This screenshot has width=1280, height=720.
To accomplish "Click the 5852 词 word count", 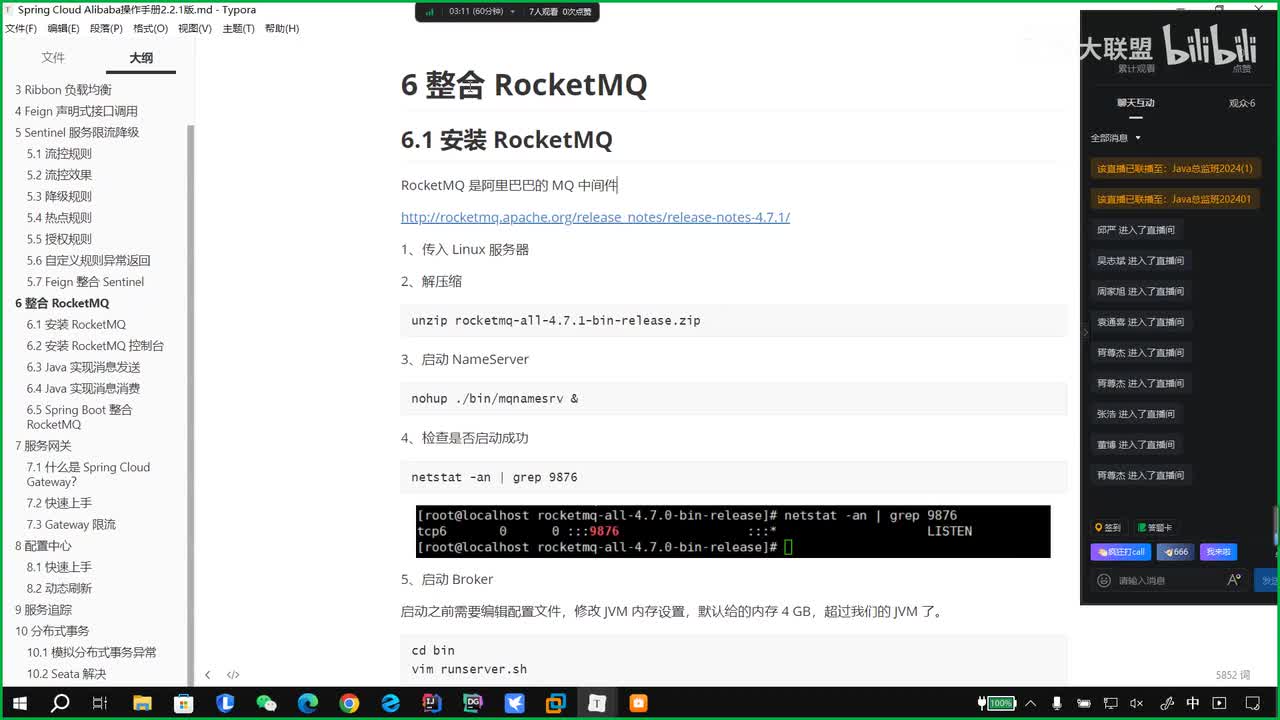I will pos(1232,675).
